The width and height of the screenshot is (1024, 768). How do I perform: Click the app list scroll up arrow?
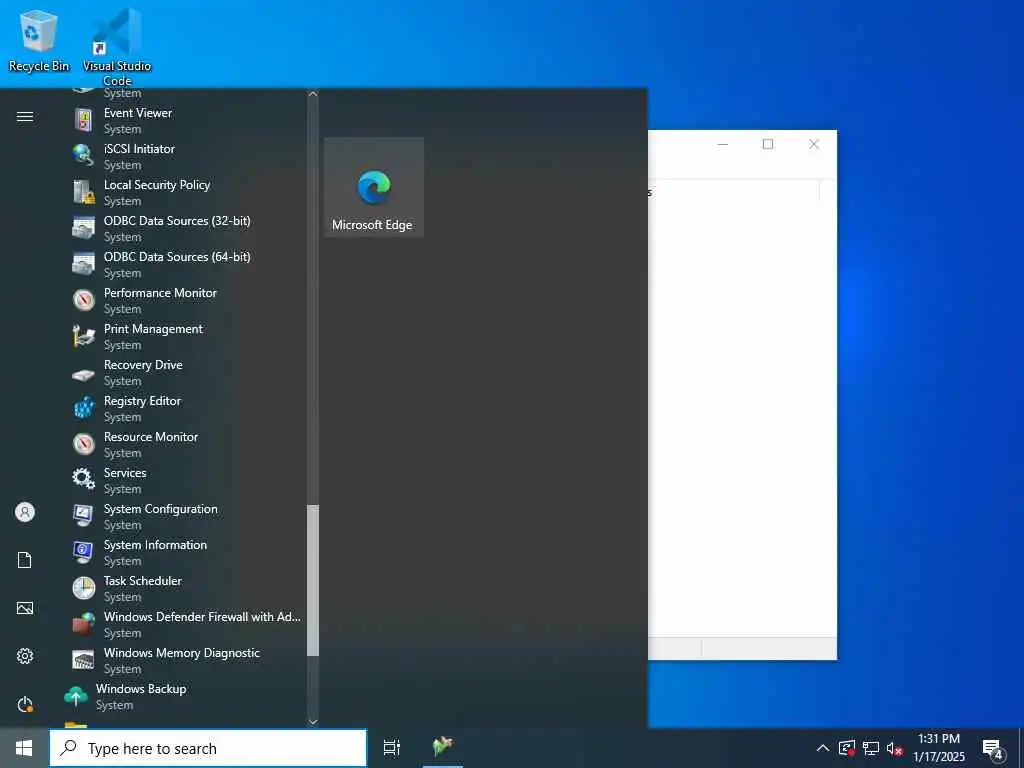(x=313, y=94)
